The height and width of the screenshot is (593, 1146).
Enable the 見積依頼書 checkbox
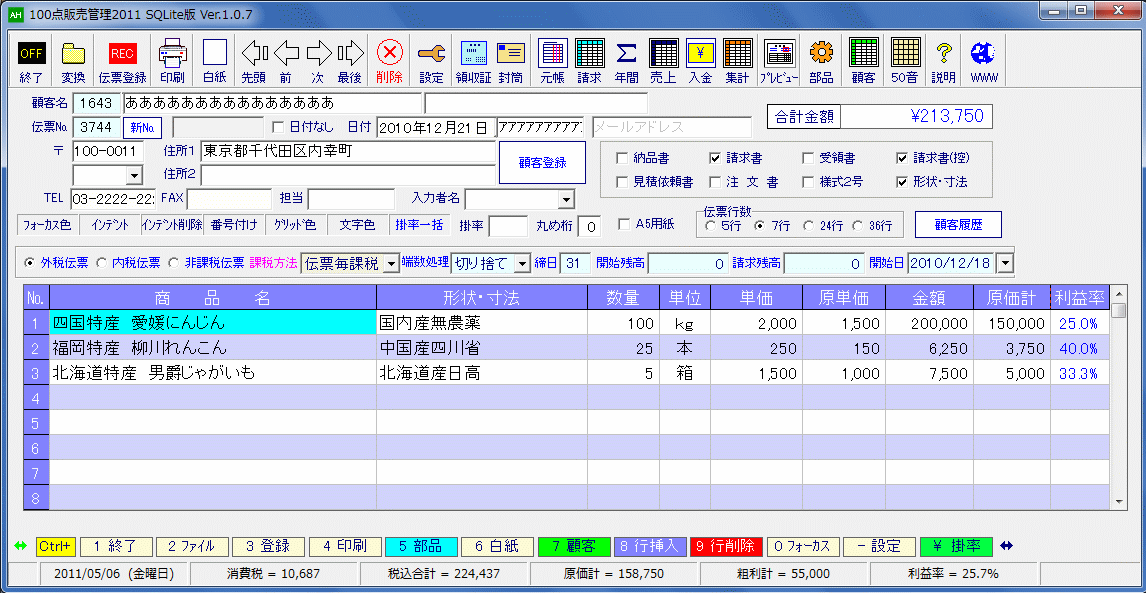coord(622,182)
